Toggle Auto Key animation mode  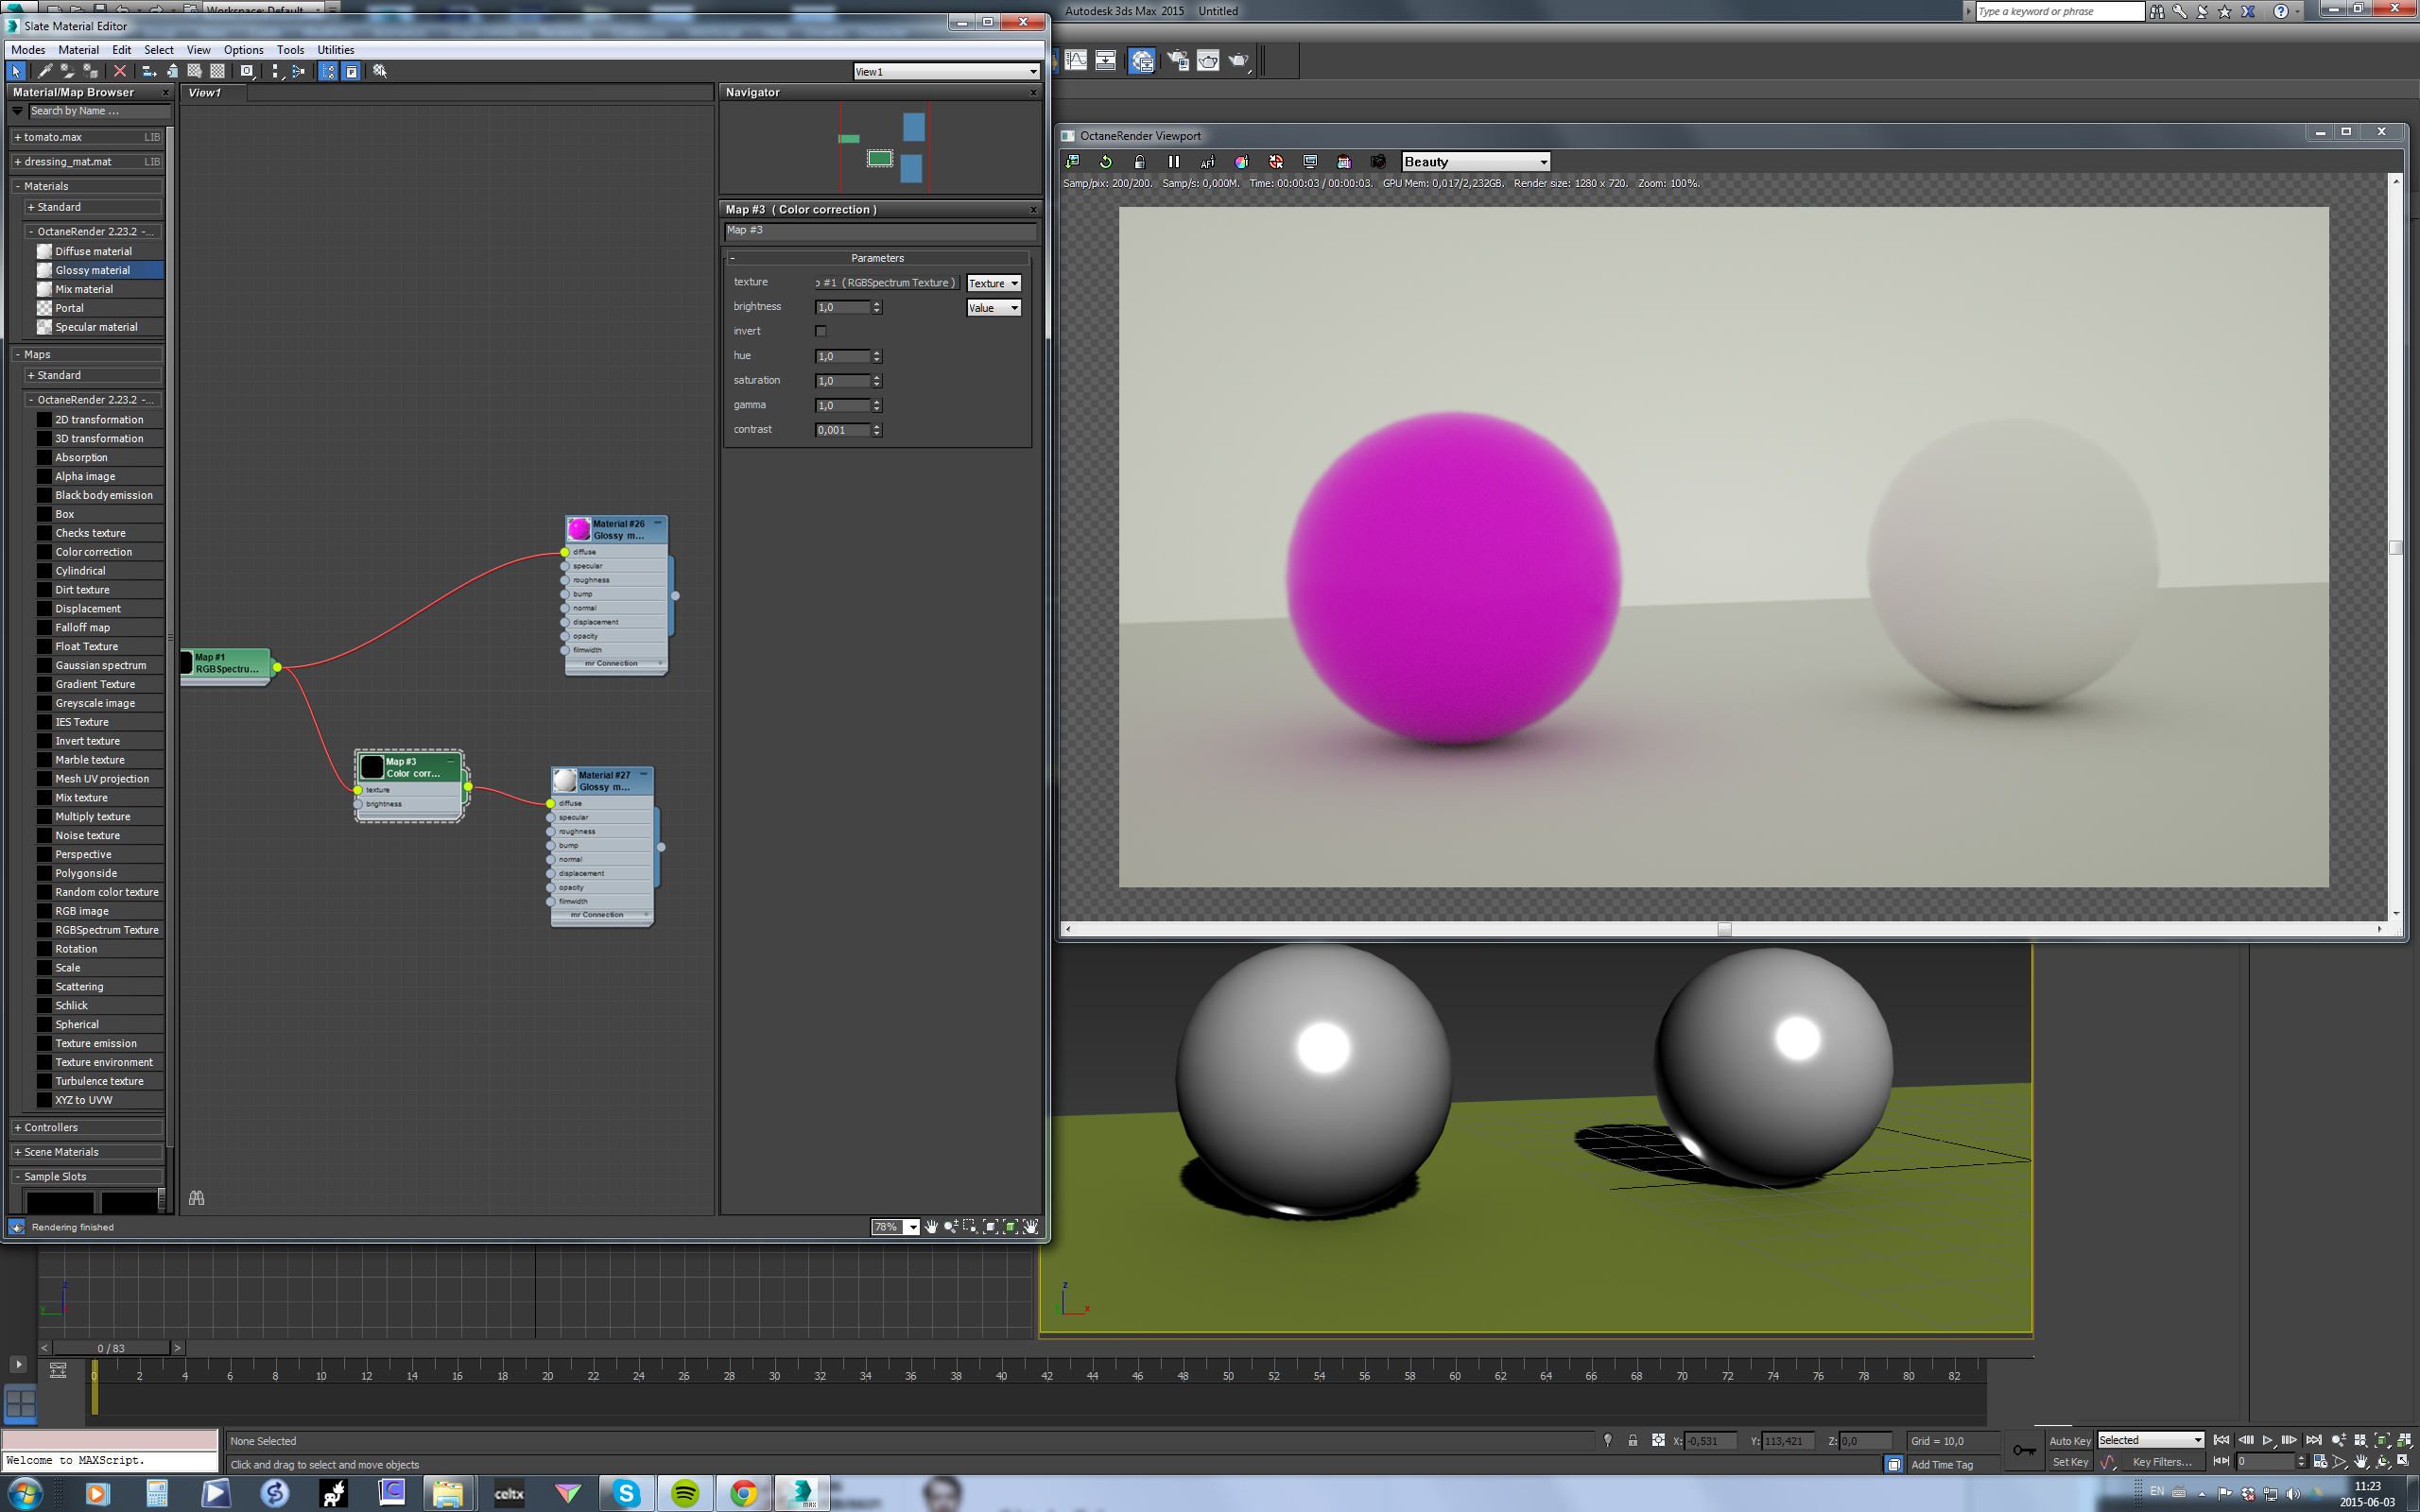point(2069,1440)
